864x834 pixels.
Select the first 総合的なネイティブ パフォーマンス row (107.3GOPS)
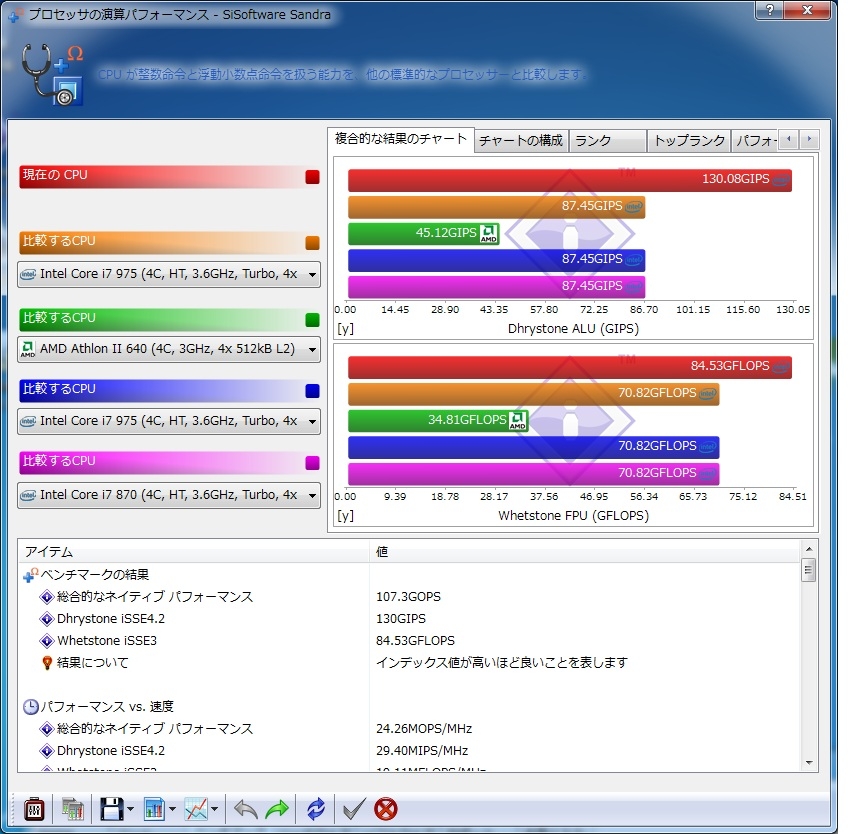click(408, 597)
